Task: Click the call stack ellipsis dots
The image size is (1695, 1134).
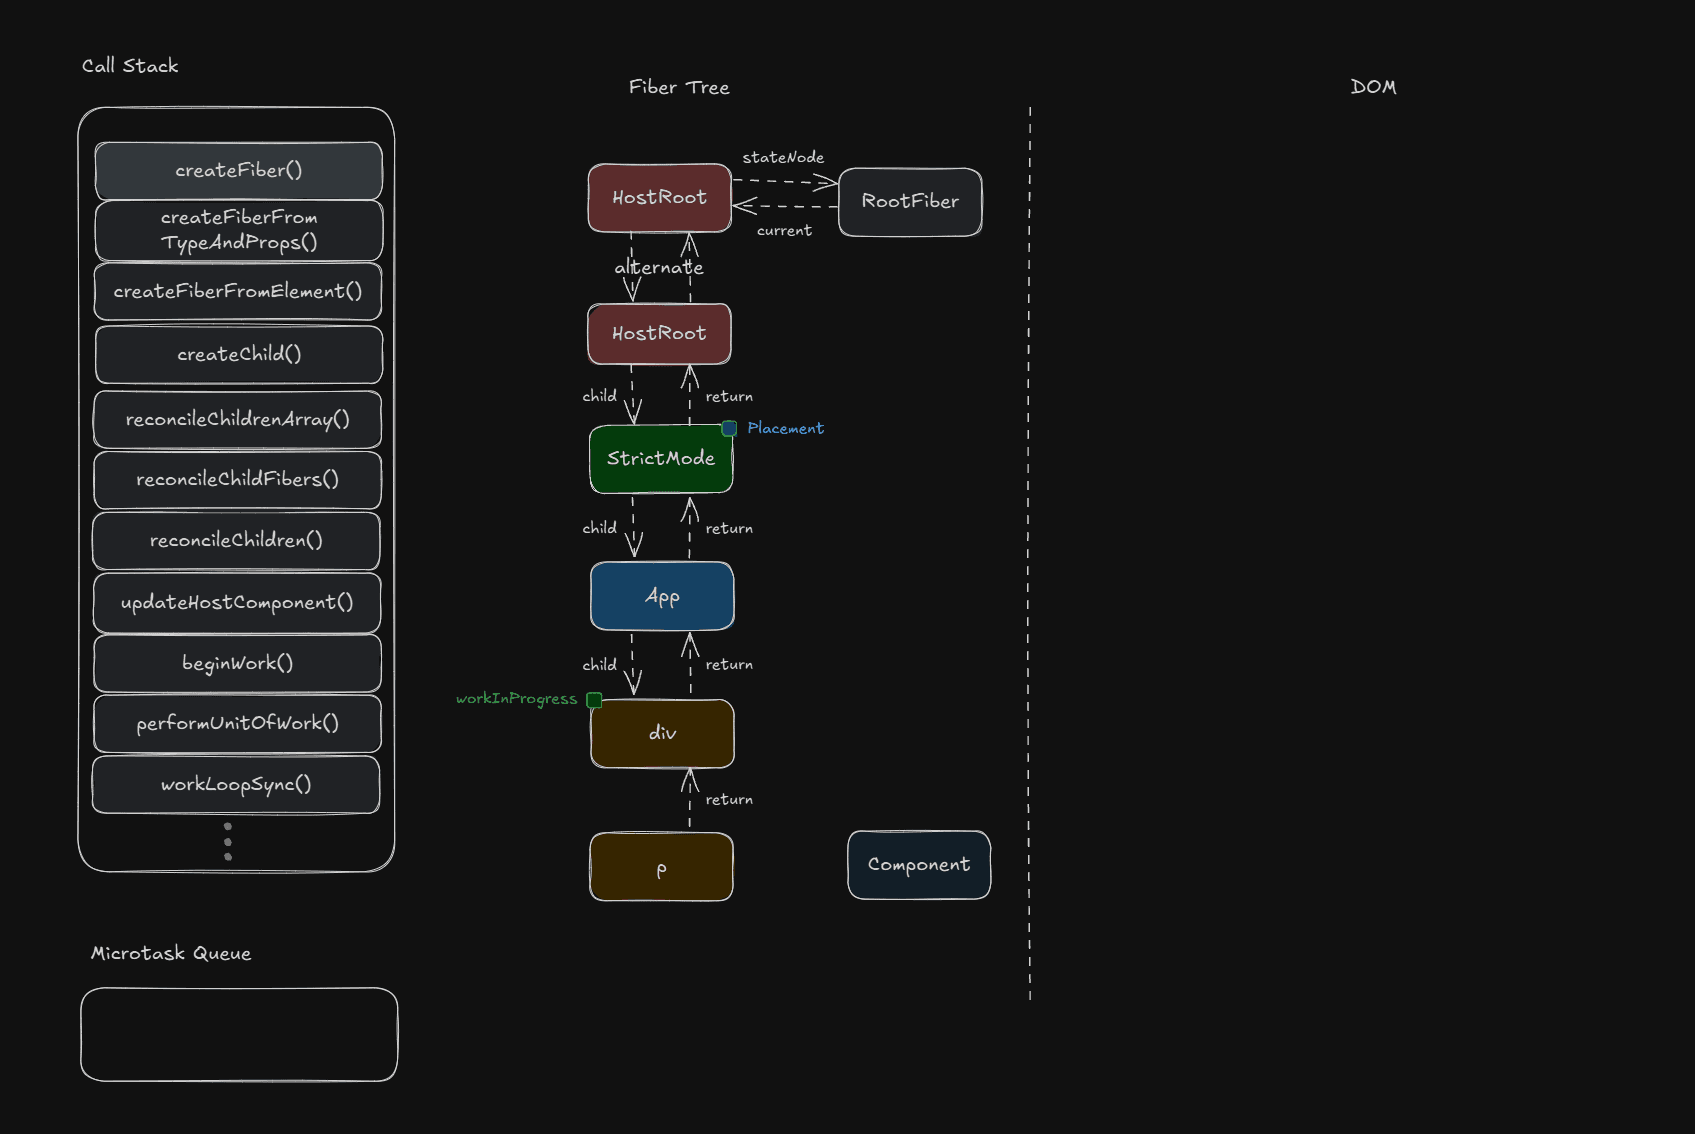Action: [x=228, y=841]
